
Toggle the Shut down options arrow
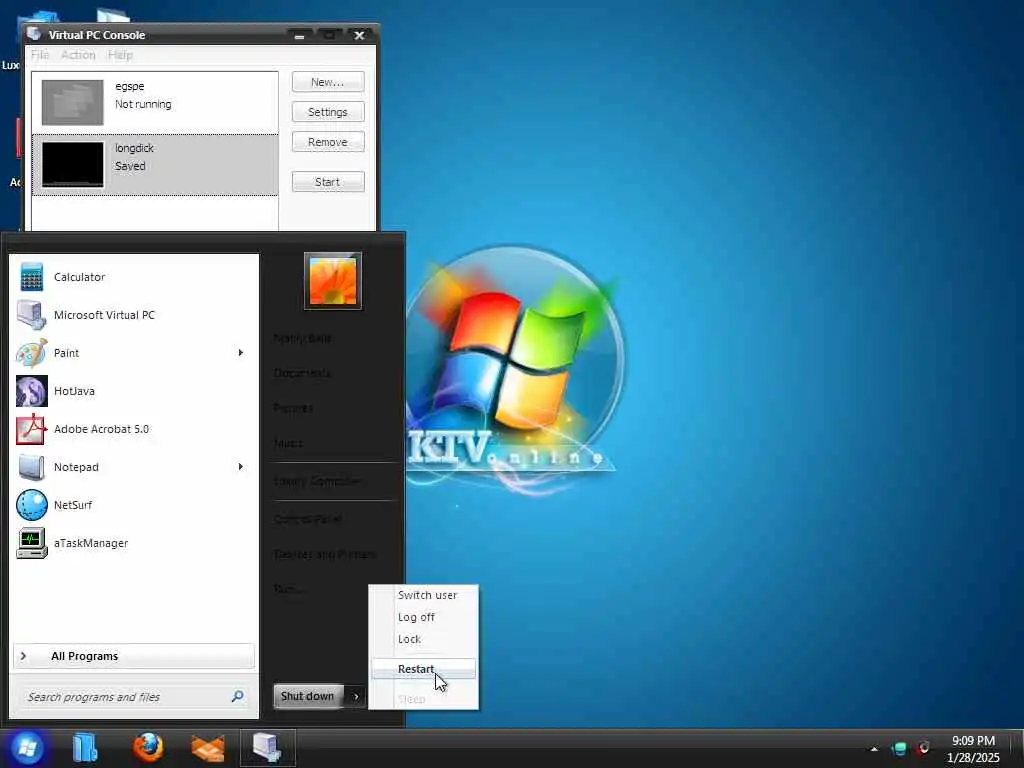coord(356,696)
